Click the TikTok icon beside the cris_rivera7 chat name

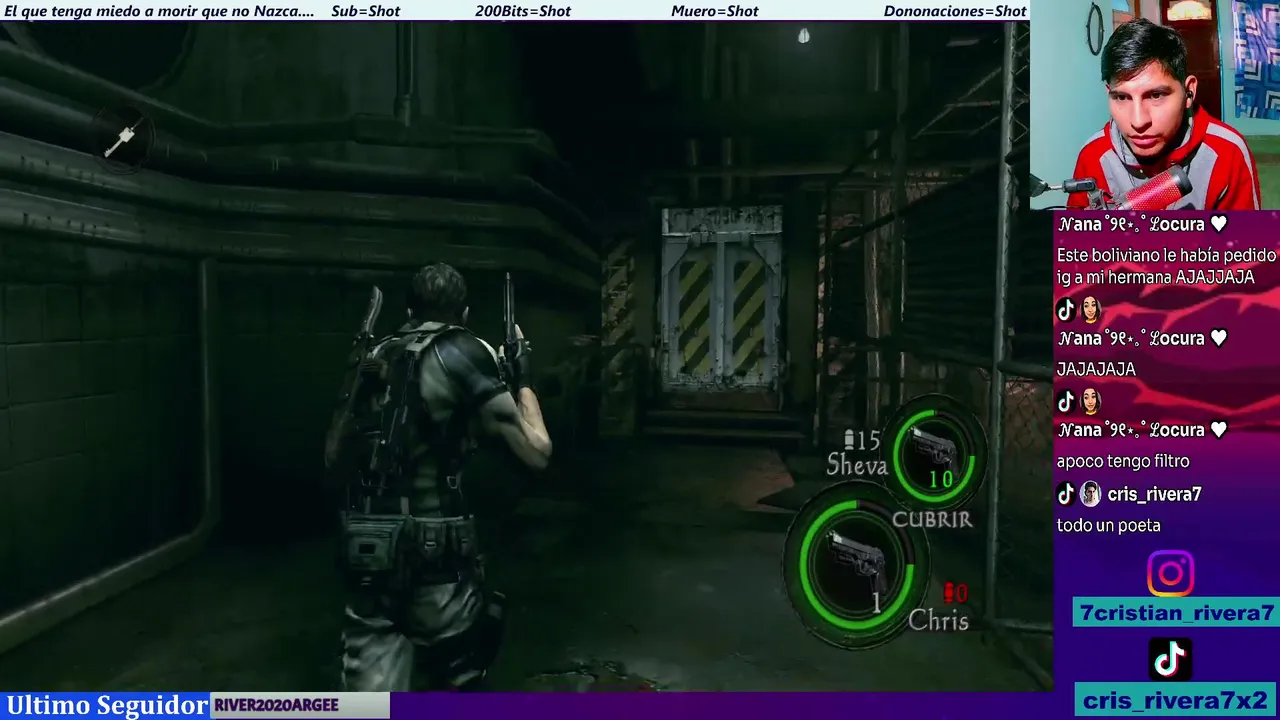click(1066, 493)
